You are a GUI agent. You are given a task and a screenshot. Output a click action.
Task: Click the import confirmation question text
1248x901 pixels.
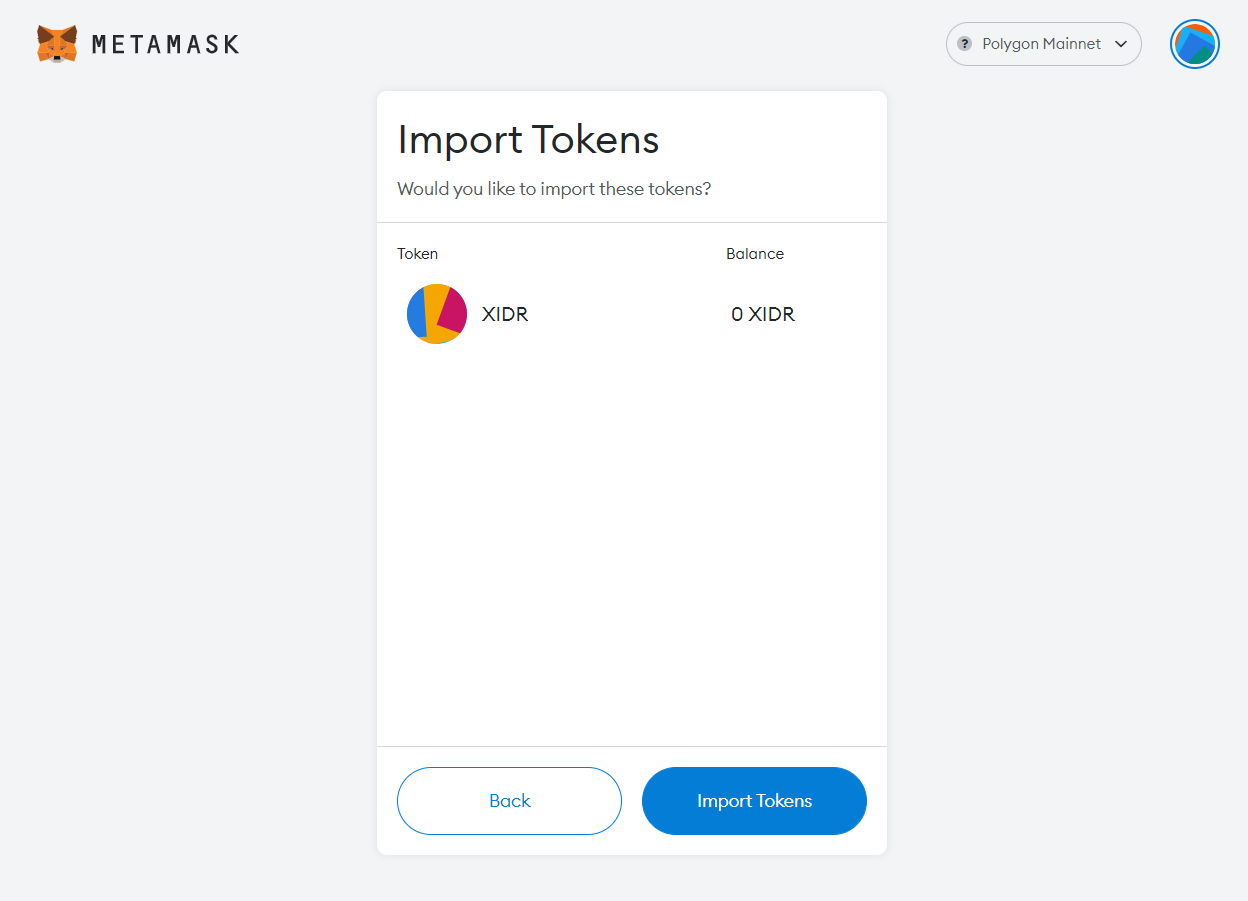554,189
